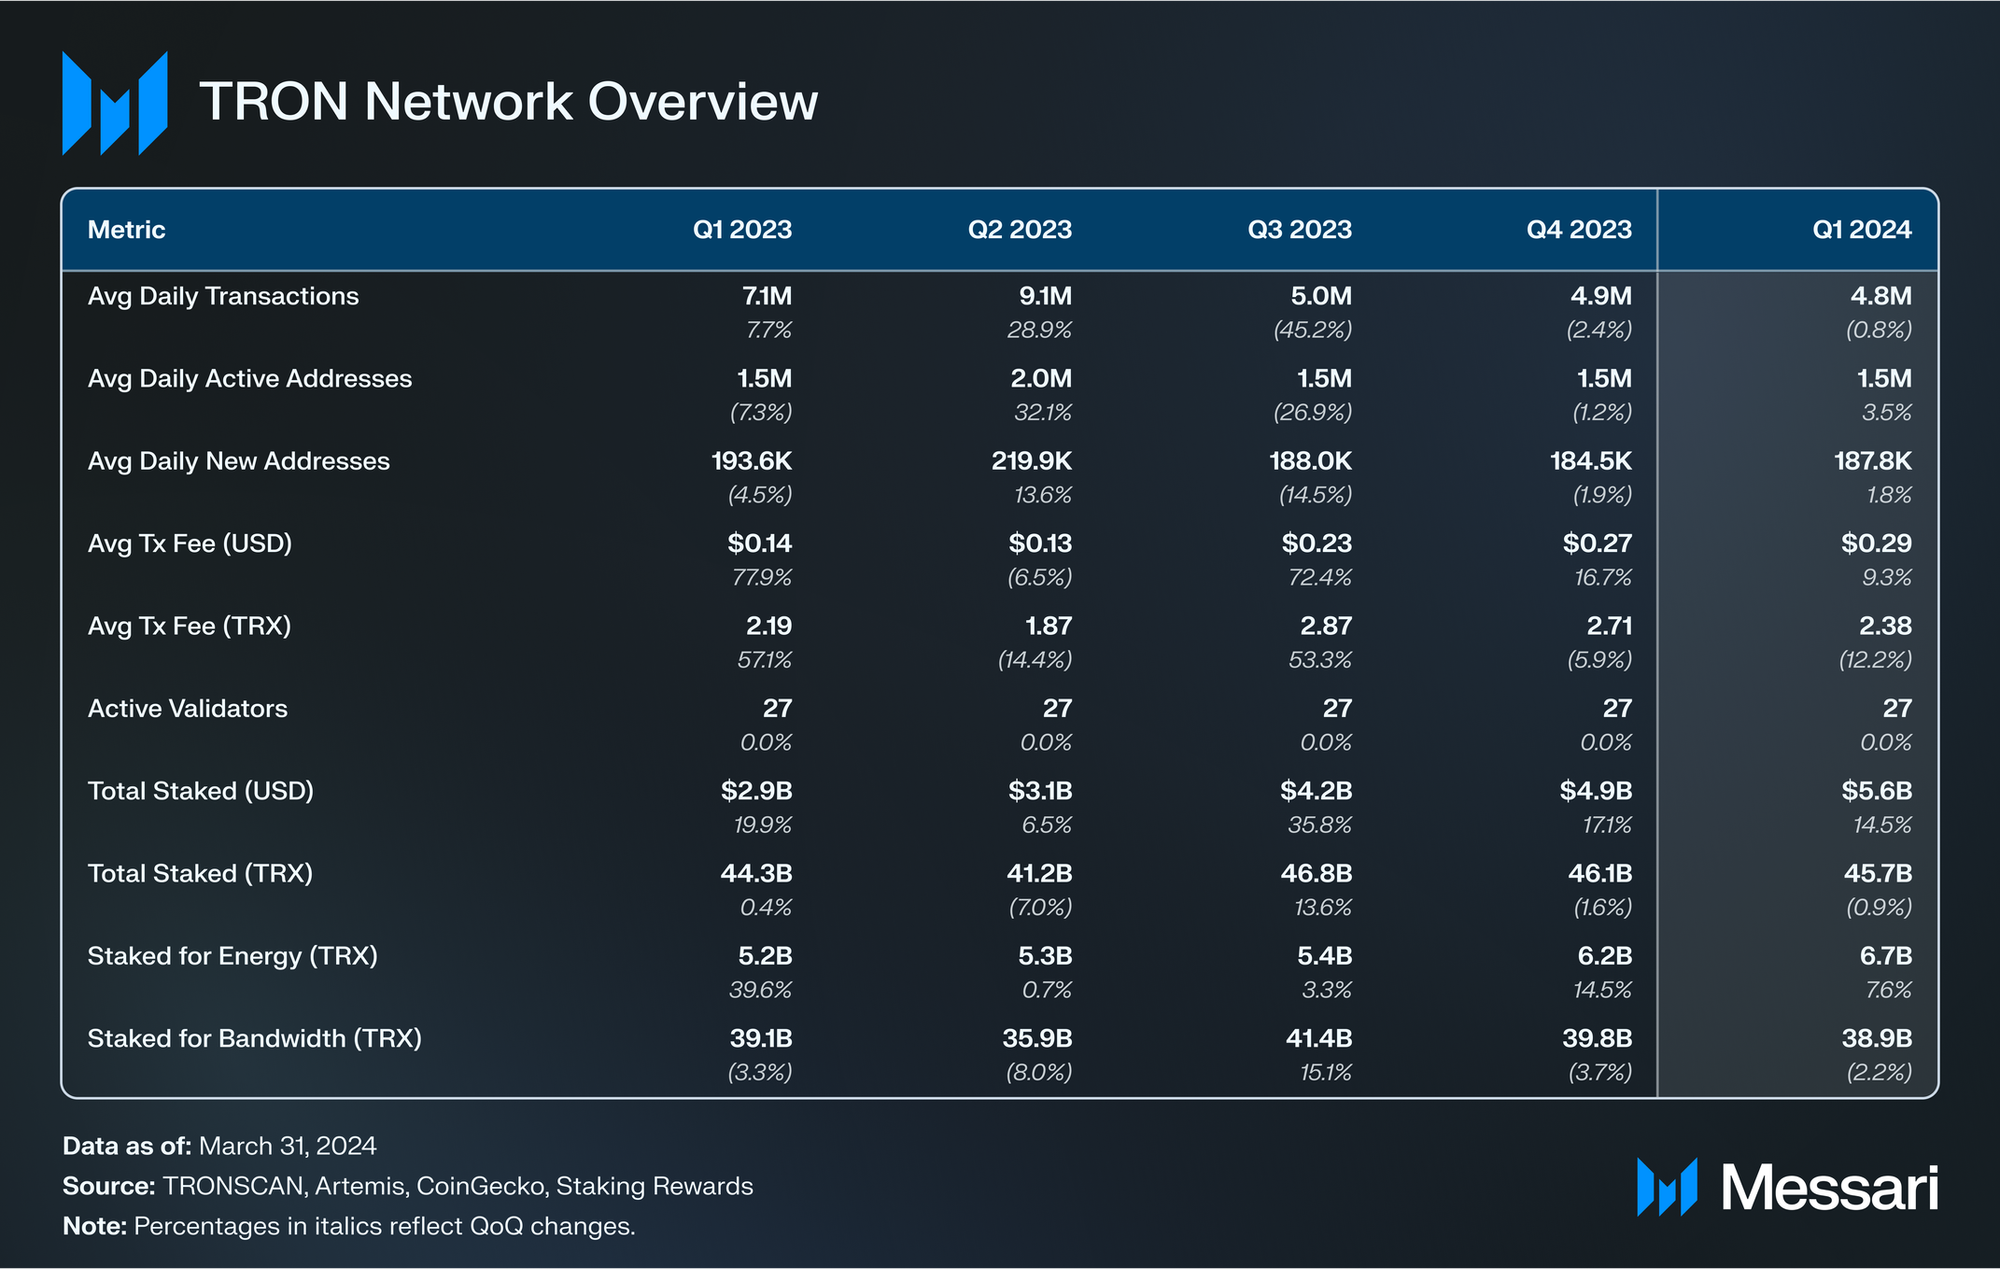Click the Avg Daily Transactions row label

click(x=223, y=296)
